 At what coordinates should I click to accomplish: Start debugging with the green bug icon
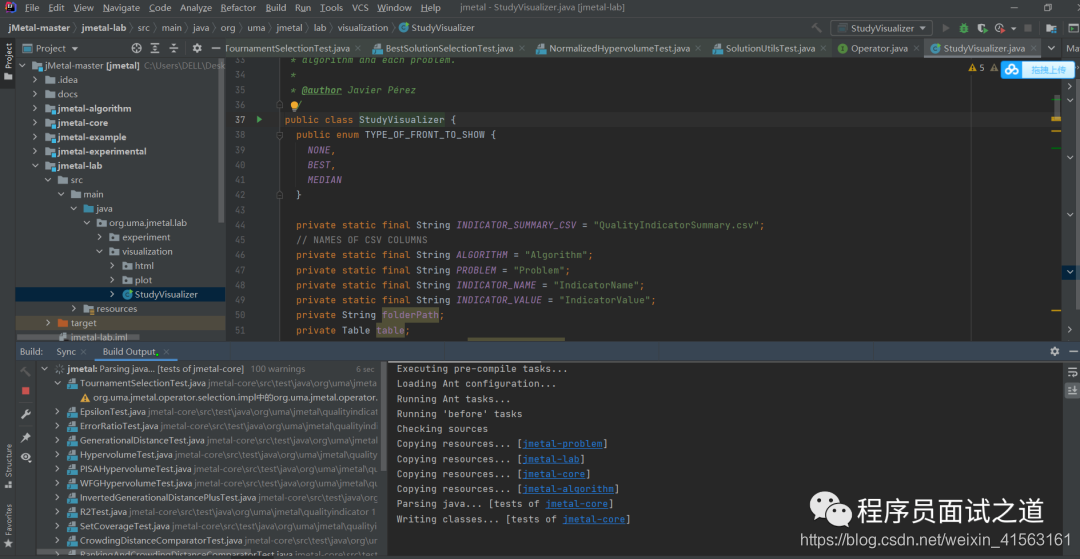(964, 28)
